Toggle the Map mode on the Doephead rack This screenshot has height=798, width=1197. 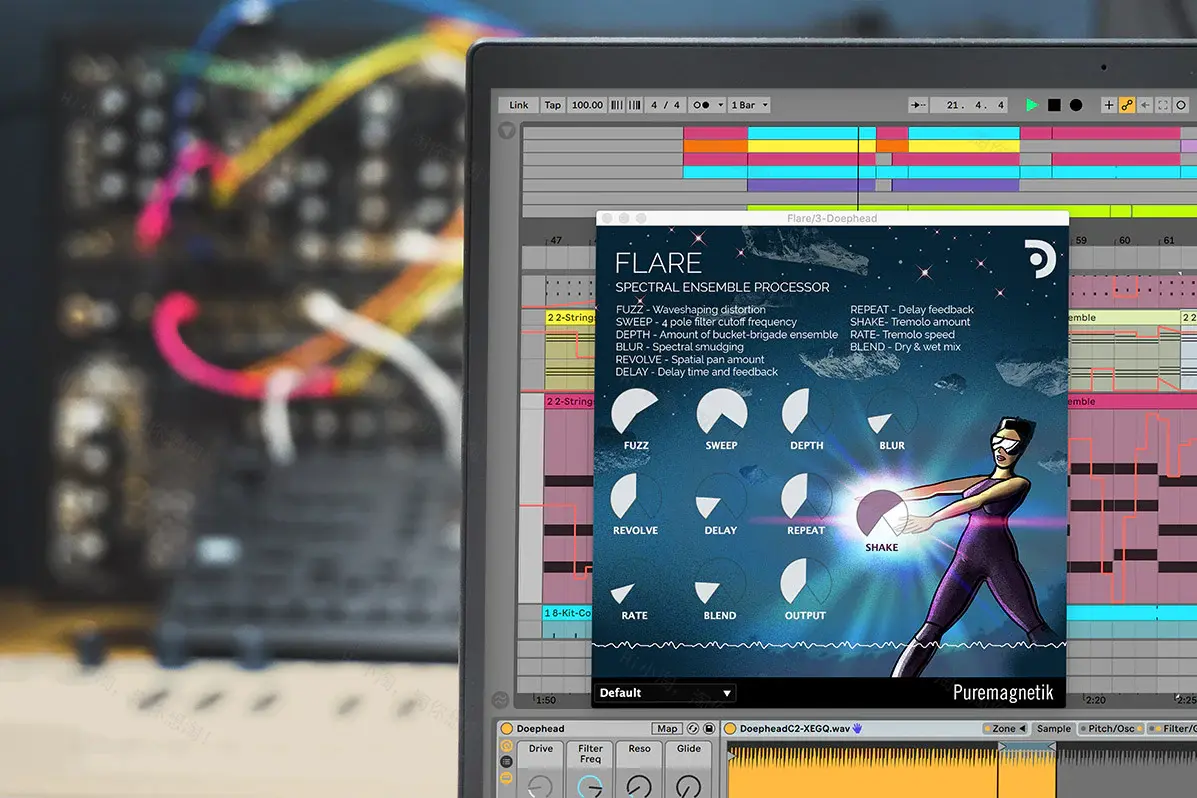click(666, 728)
